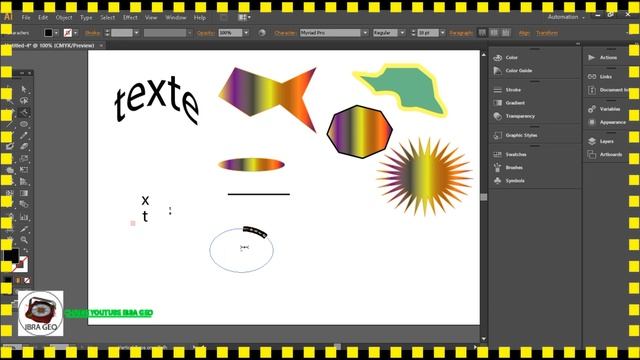Image resolution: width=640 pixels, height=360 pixels.
Task: Open the Object menu
Action: pyautogui.click(x=64, y=18)
